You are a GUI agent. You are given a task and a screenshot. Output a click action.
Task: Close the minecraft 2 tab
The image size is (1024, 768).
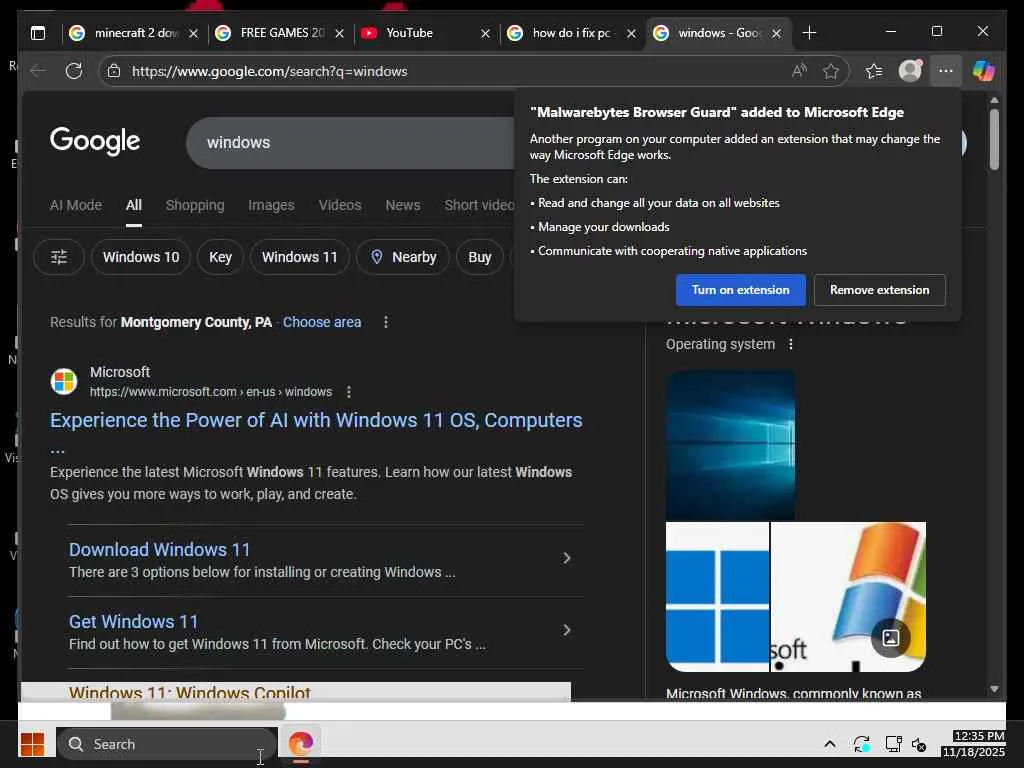[x=193, y=33]
